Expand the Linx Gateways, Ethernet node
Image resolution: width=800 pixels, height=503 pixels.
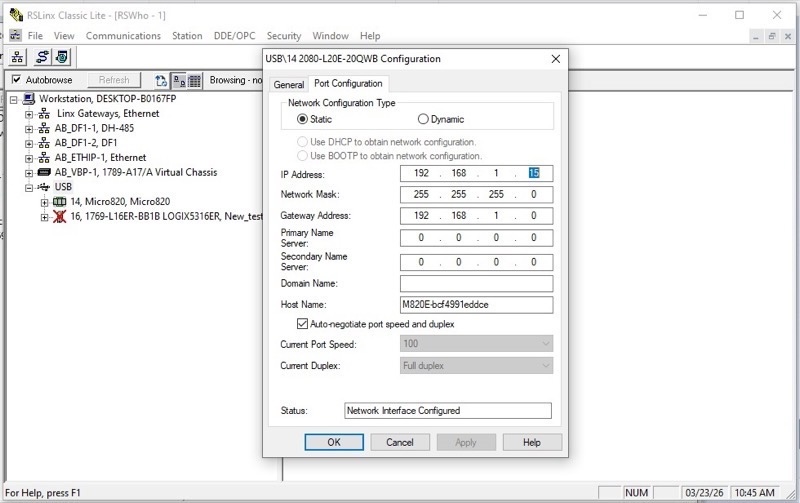click(x=29, y=114)
